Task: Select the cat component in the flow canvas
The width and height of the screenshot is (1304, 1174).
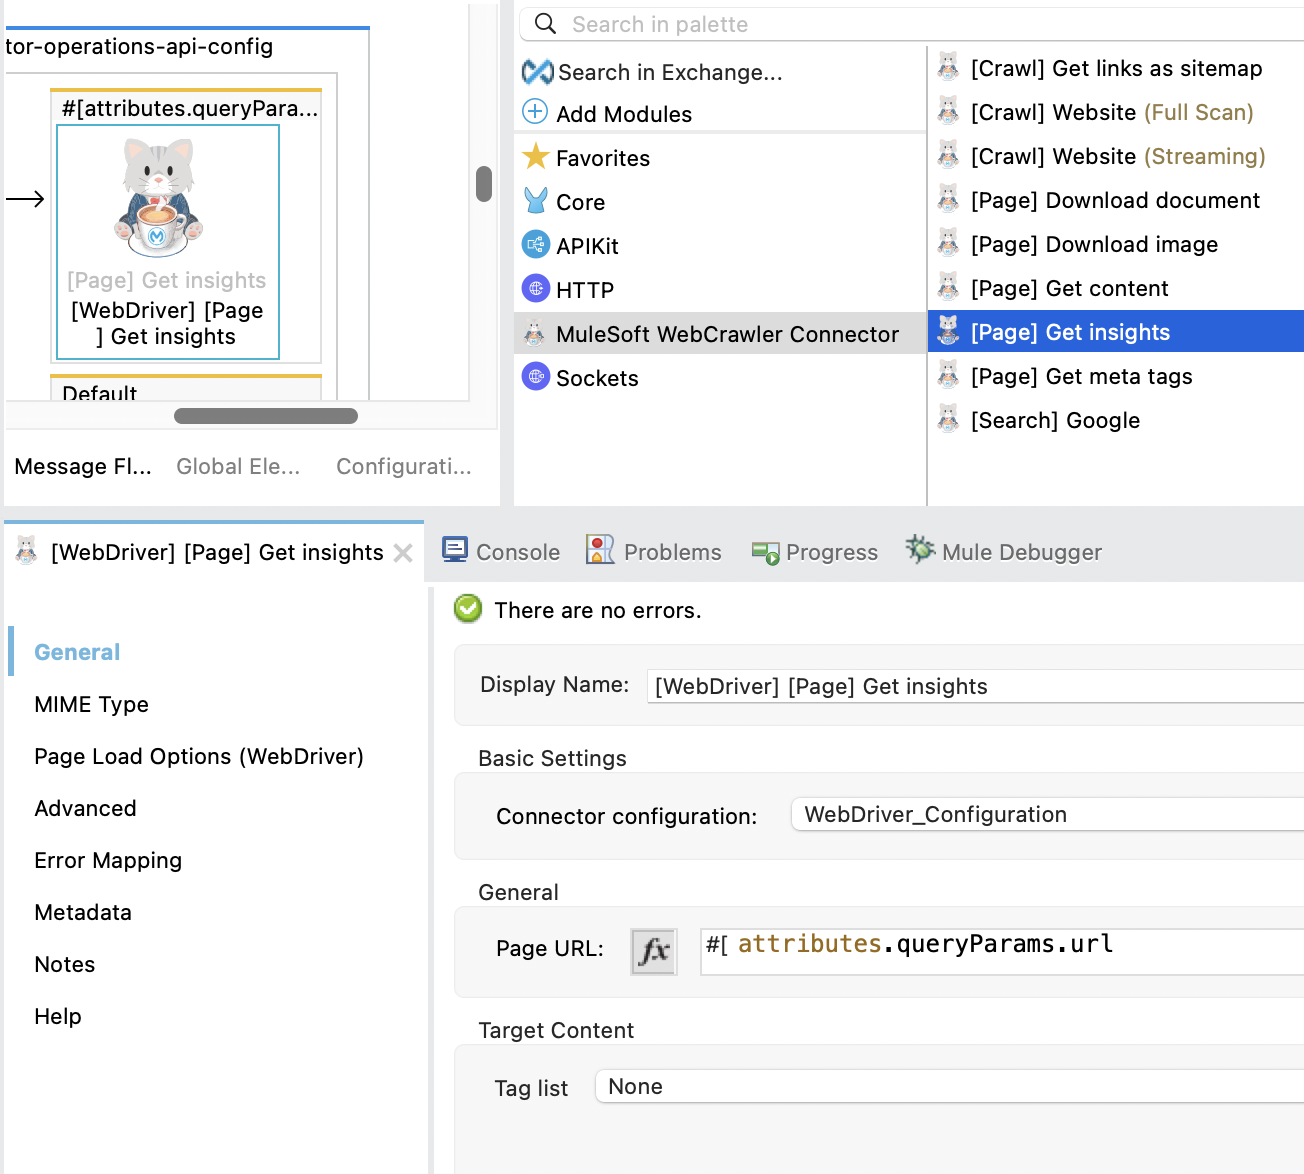Action: pos(158,197)
